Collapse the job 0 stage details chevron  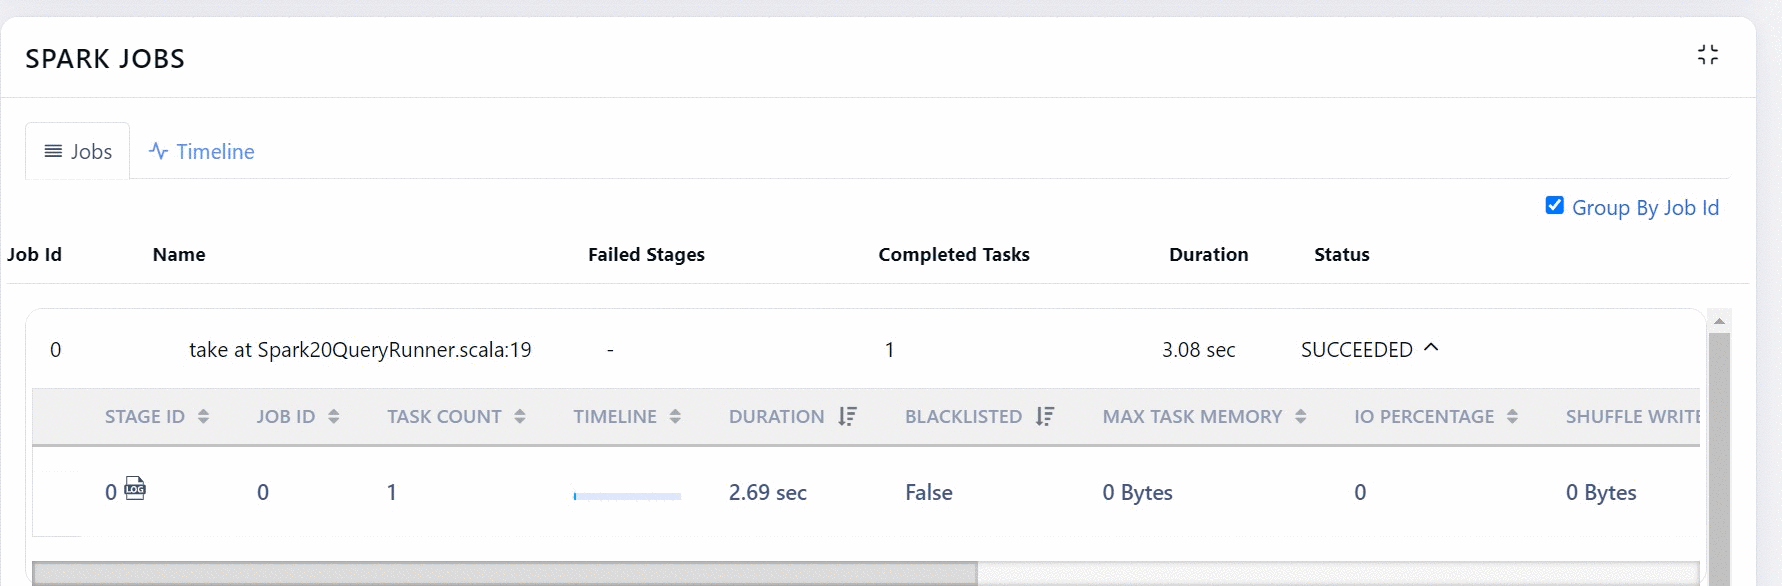[1431, 348]
